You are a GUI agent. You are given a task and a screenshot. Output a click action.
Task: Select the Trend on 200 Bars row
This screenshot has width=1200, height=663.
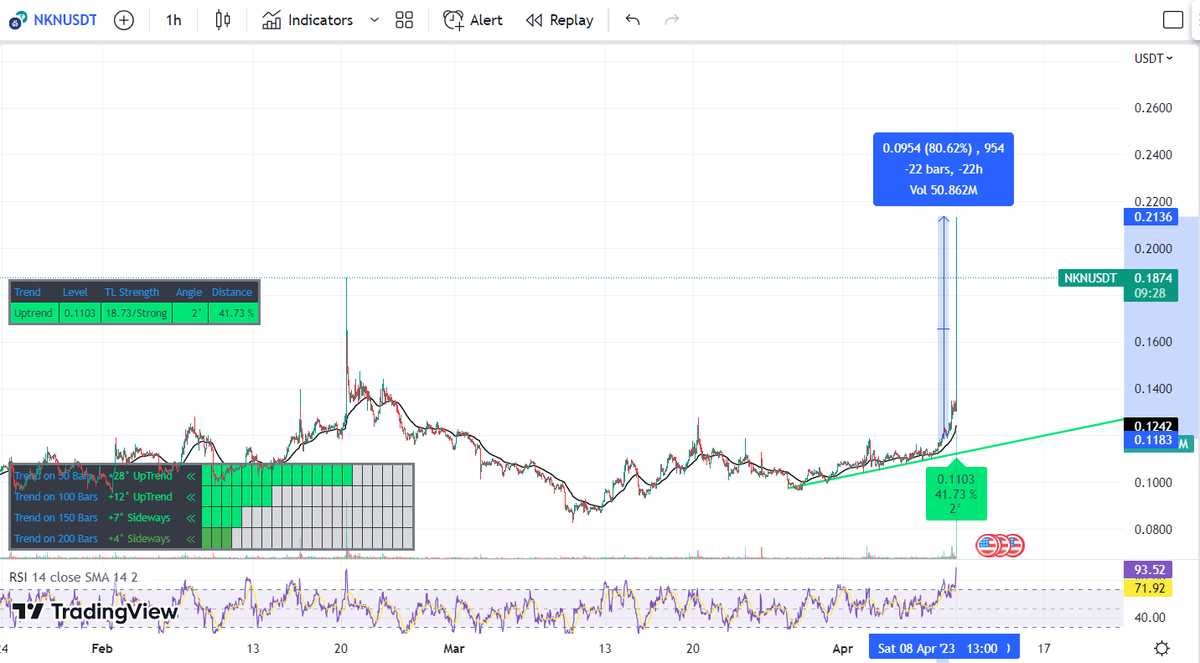click(x=211, y=539)
